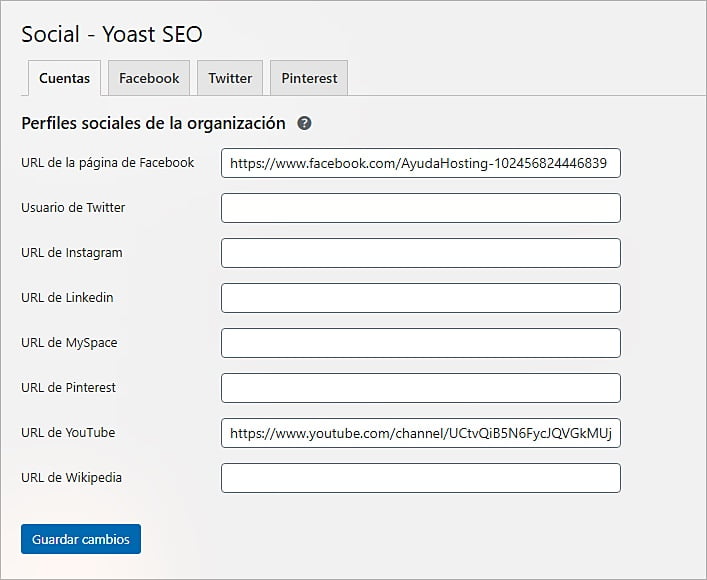The height and width of the screenshot is (580, 707).
Task: Click the 'Usuario de Twitter' label text
Action: [73, 208]
